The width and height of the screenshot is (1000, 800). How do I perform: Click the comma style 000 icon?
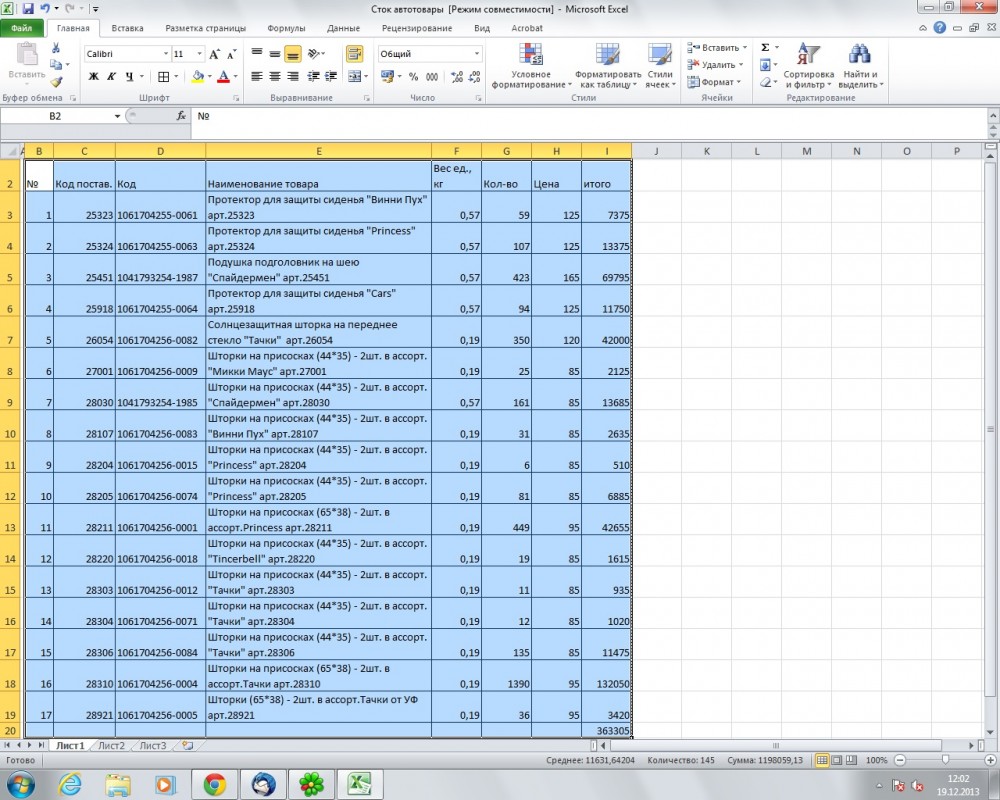pos(432,77)
